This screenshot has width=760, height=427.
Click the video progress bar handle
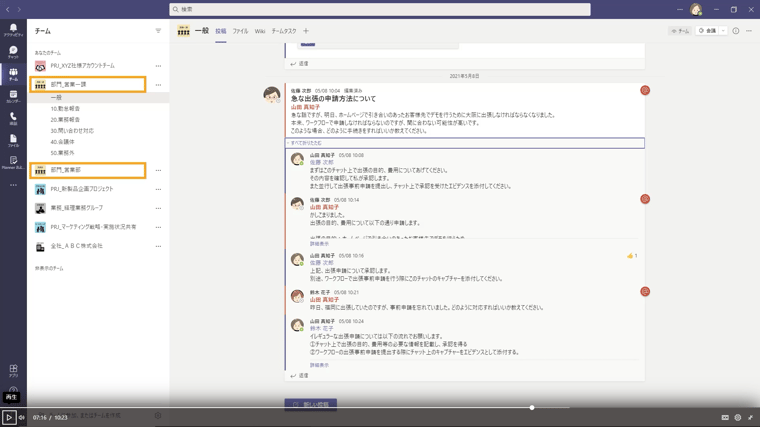pyautogui.click(x=532, y=408)
